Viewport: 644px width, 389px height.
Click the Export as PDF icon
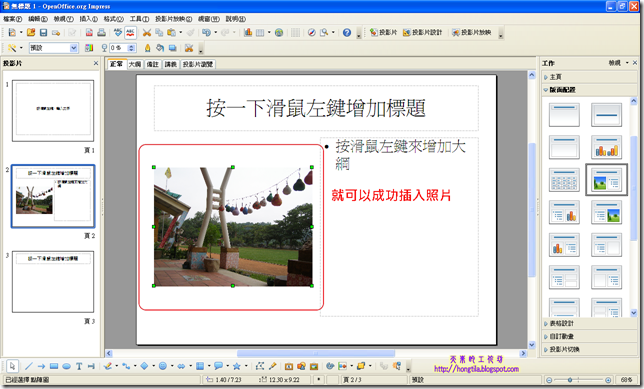[89, 32]
